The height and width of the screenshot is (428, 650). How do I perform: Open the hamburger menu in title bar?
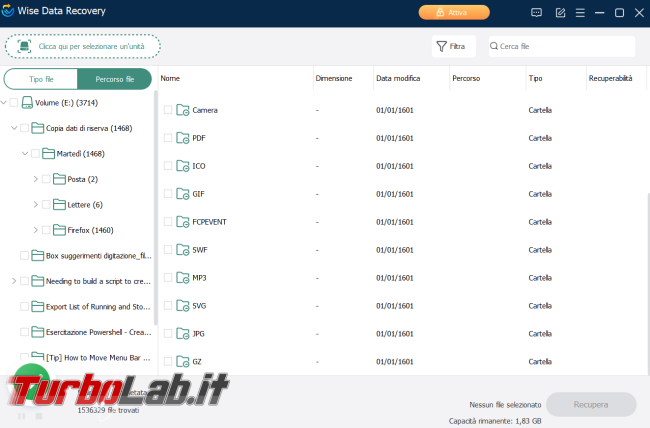(580, 13)
